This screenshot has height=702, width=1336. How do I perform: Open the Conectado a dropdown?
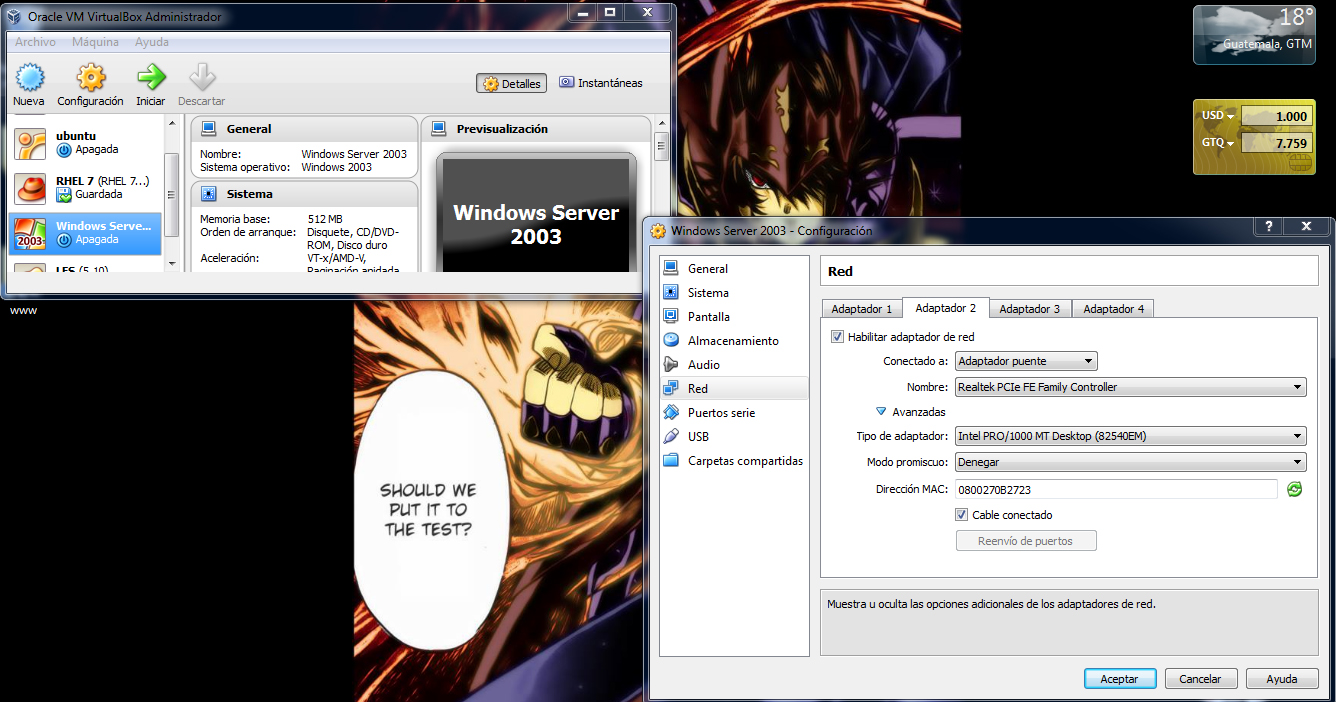coord(1026,361)
